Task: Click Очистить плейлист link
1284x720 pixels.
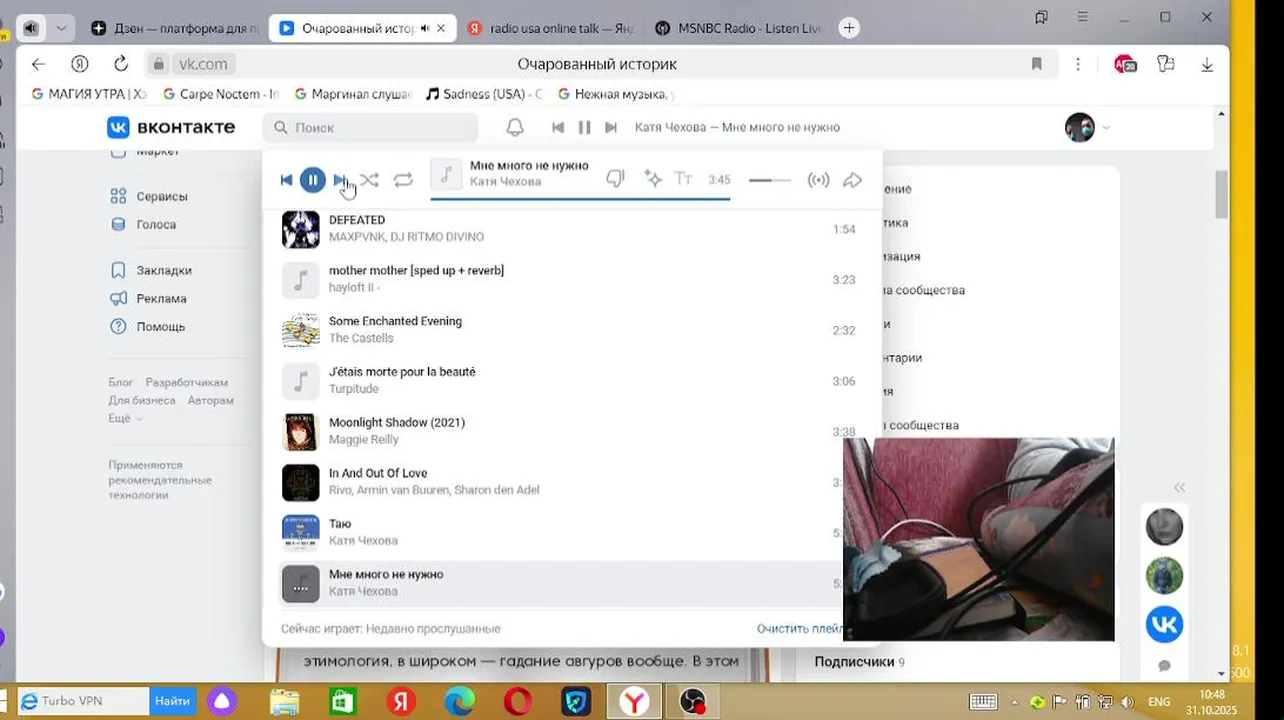Action: pos(800,628)
